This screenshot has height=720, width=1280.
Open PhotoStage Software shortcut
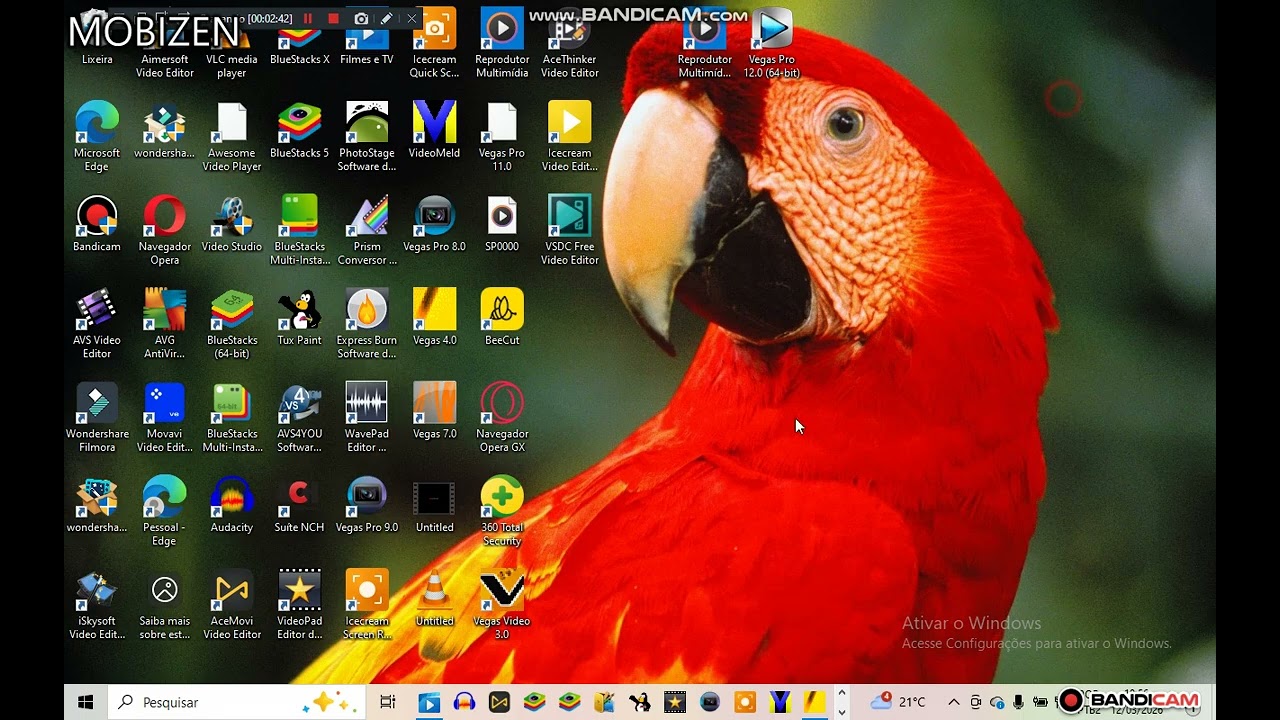pyautogui.click(x=367, y=137)
